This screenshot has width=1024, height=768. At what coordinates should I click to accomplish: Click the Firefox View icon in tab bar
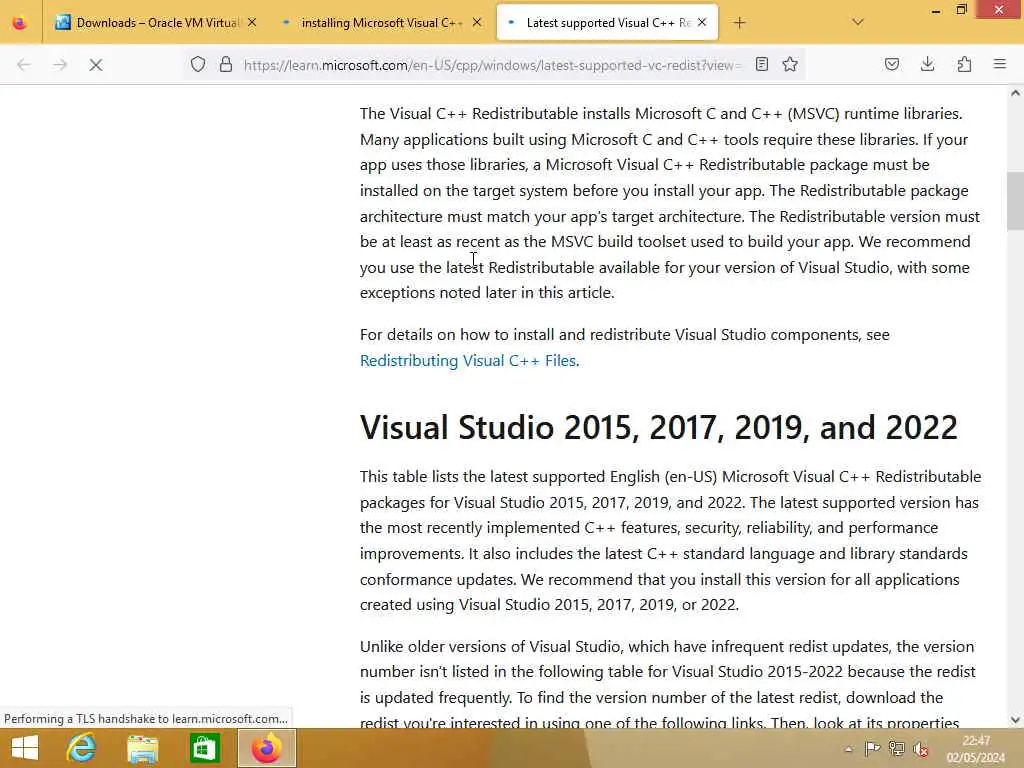point(20,23)
